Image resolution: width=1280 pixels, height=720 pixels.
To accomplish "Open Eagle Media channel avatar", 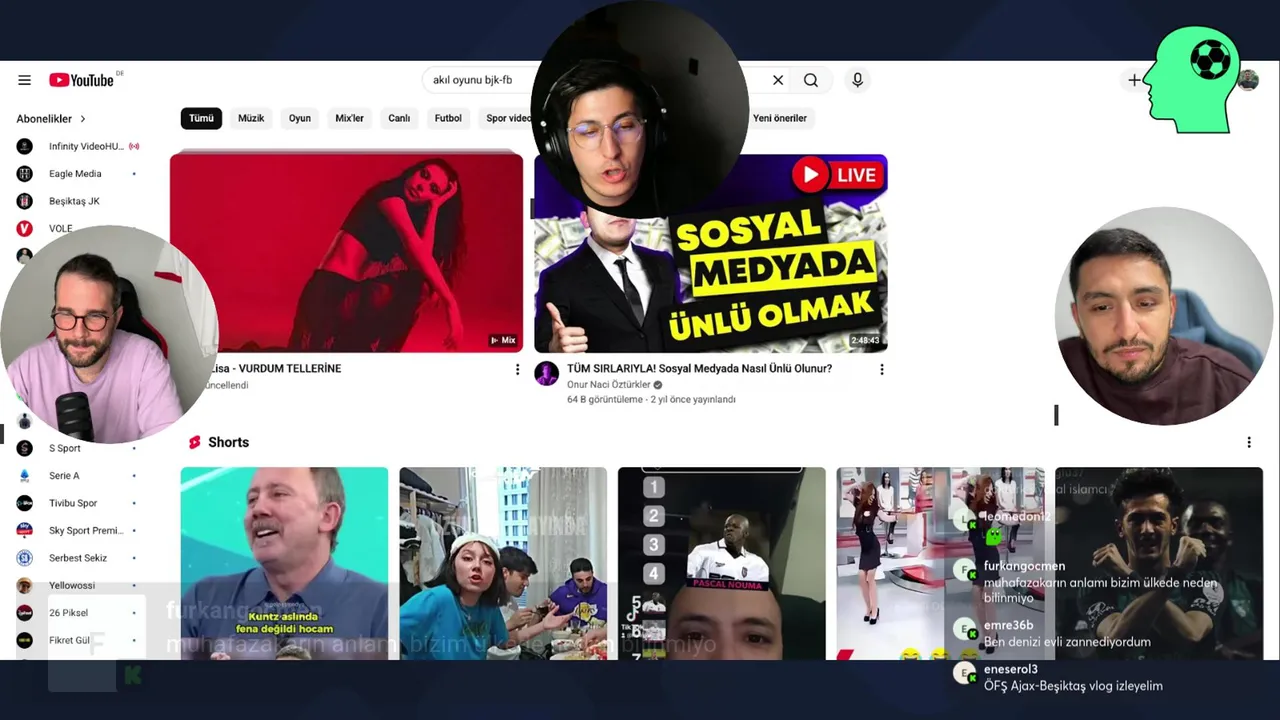I will pyautogui.click(x=25, y=173).
